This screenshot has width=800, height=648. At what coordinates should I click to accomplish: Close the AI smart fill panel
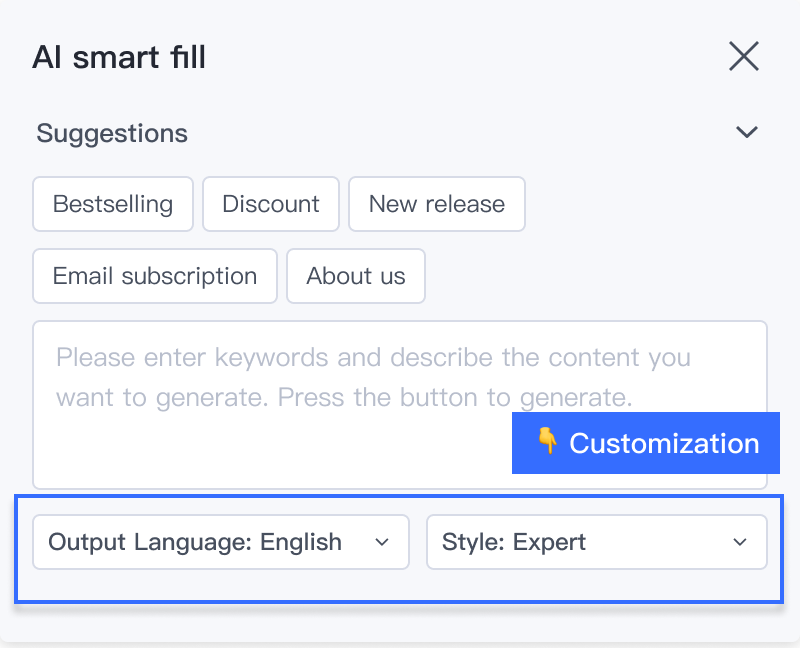point(744,56)
